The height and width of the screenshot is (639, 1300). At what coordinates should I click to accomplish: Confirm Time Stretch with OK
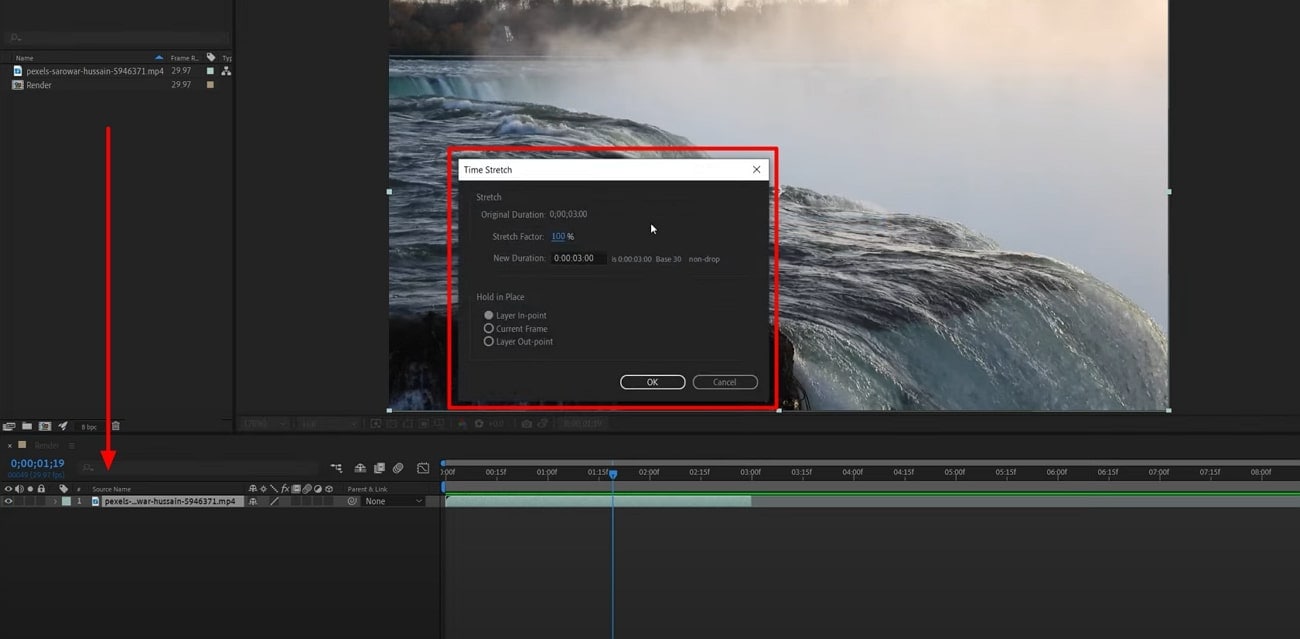(x=652, y=382)
